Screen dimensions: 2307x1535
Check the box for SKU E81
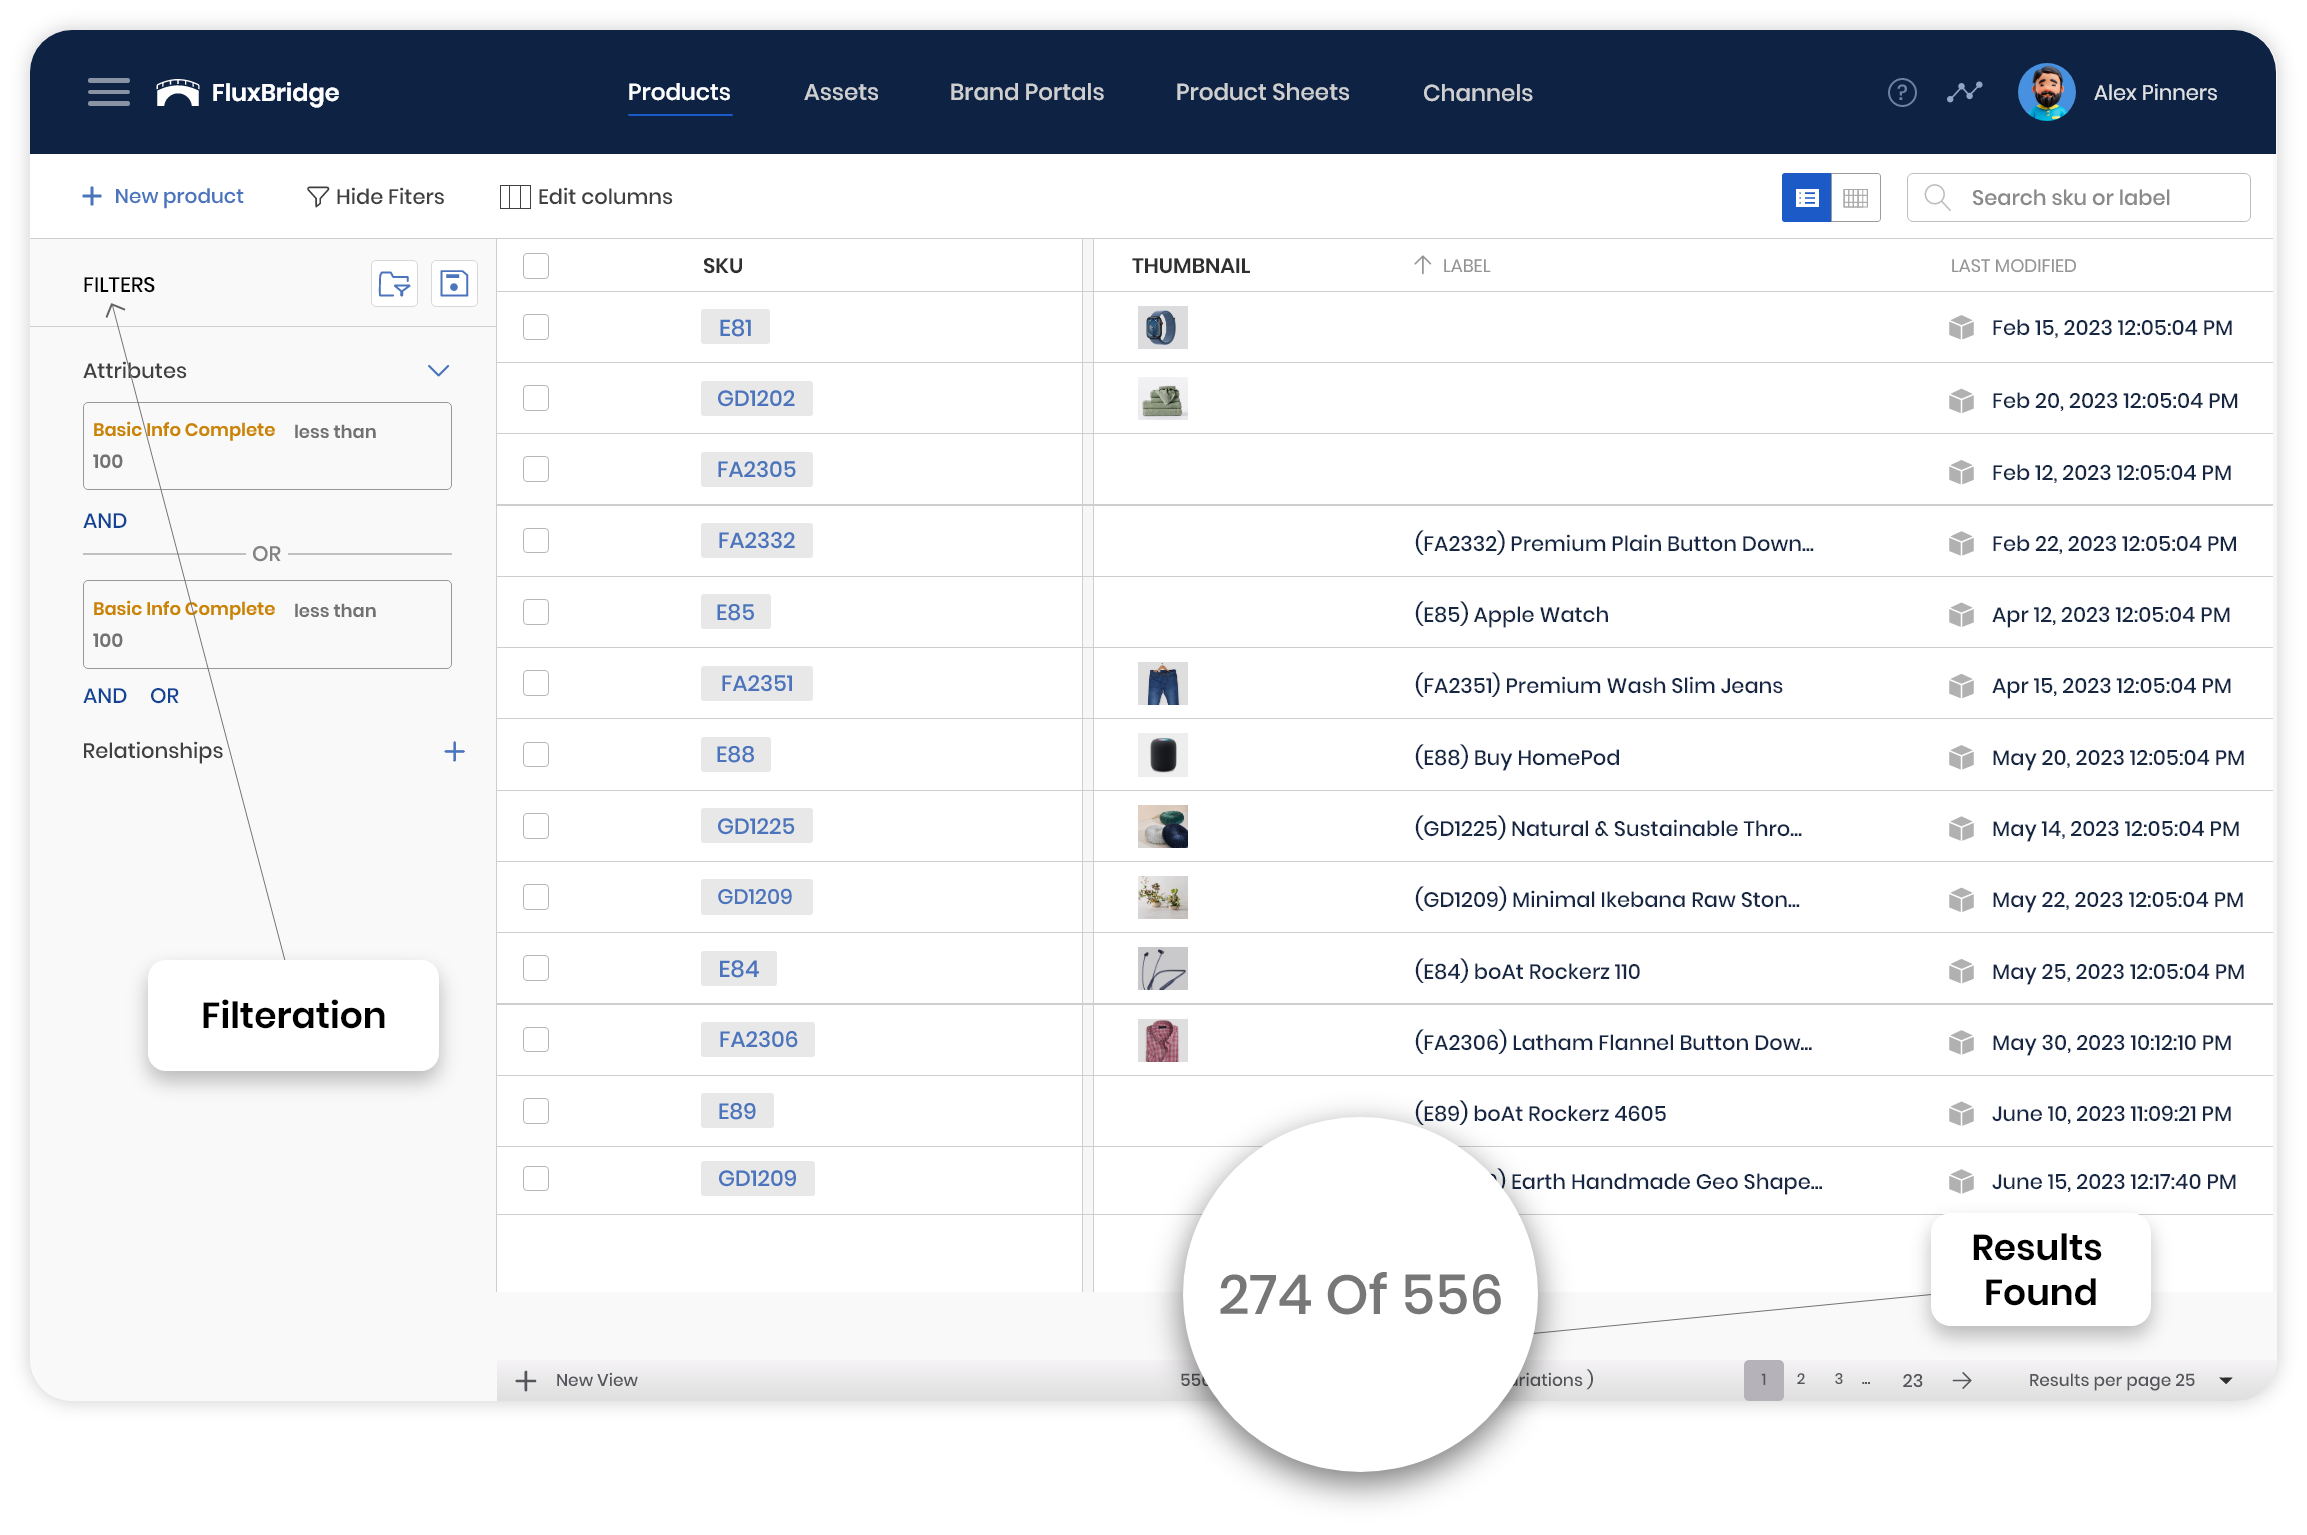536,328
